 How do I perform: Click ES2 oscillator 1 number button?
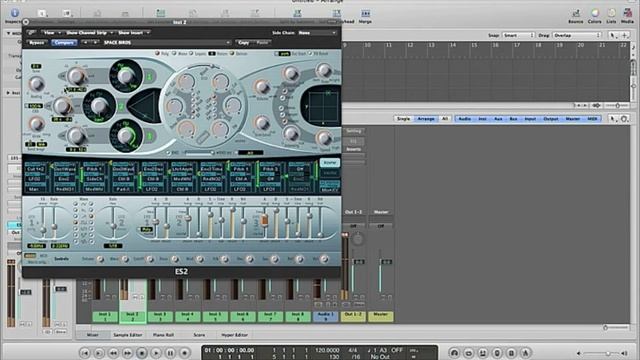[149, 76]
